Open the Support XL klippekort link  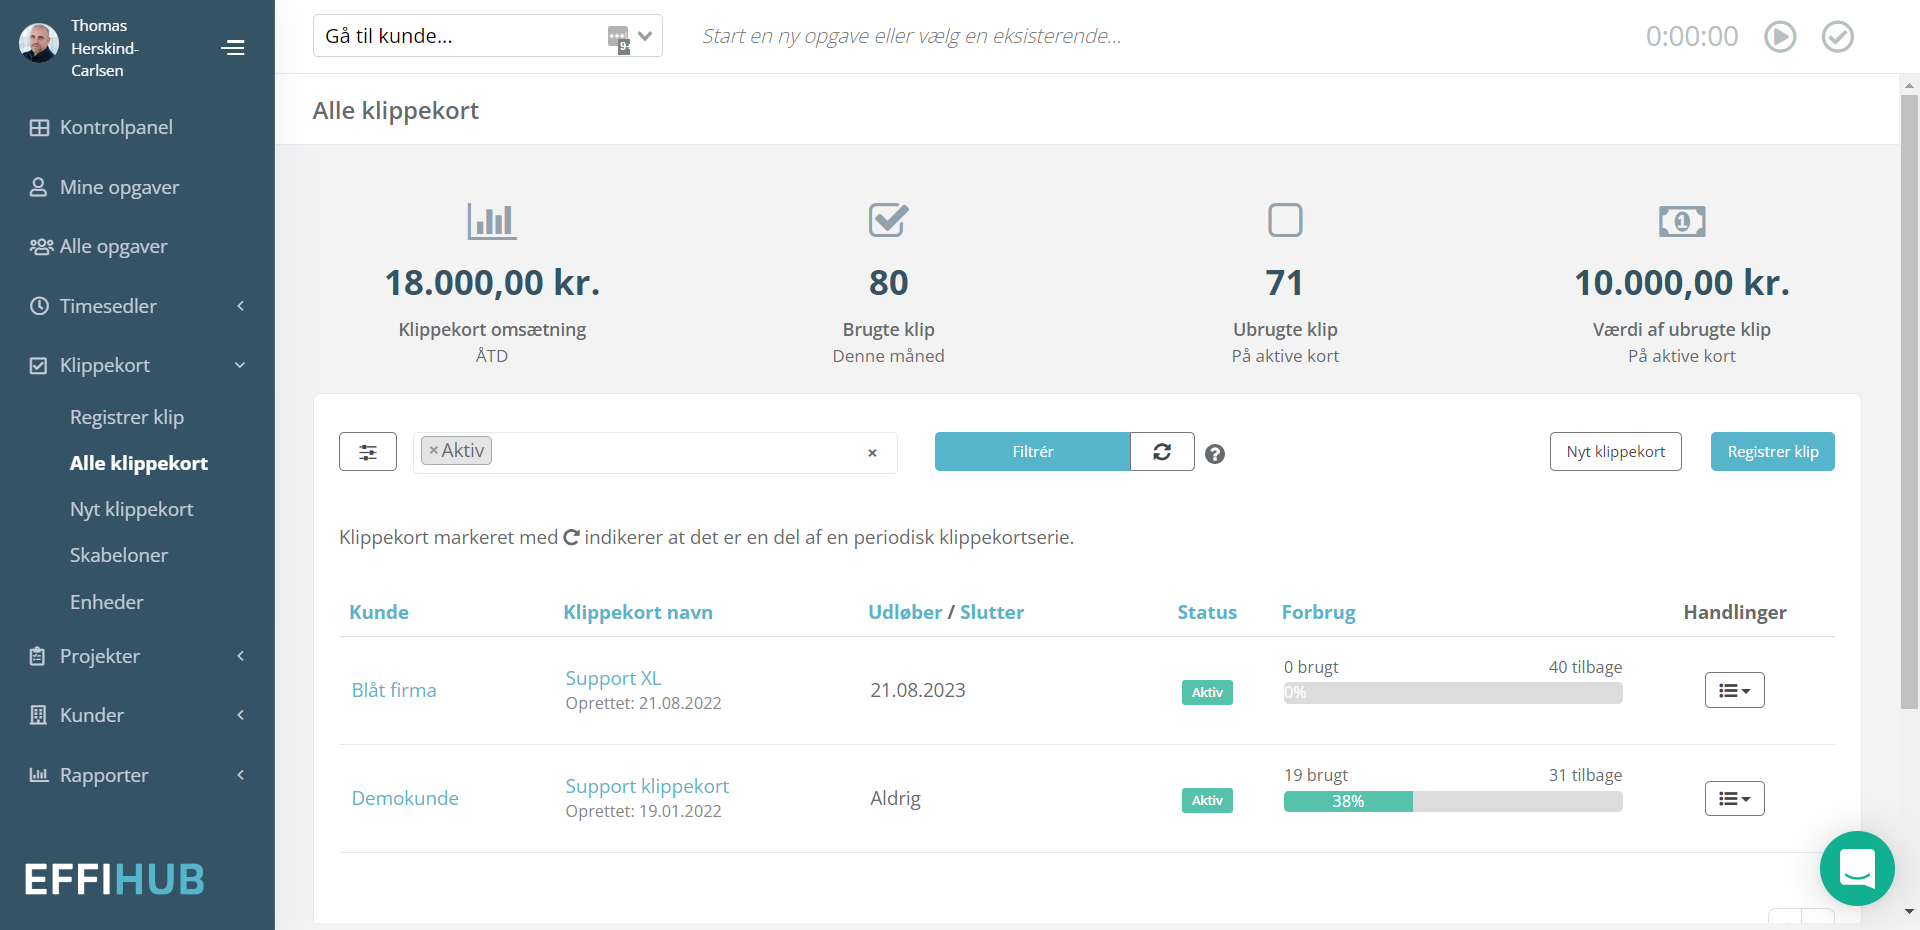(613, 678)
